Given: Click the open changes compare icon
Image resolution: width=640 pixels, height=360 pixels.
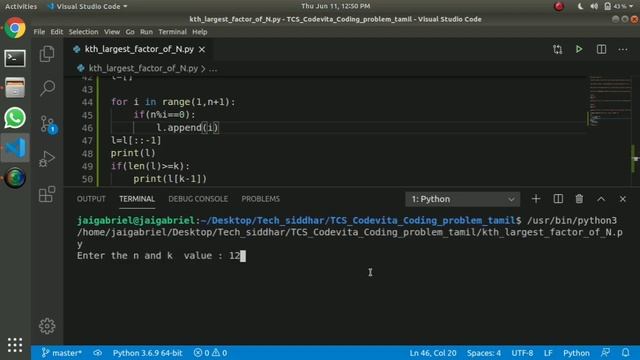Looking at the screenshot, I should click(x=557, y=49).
